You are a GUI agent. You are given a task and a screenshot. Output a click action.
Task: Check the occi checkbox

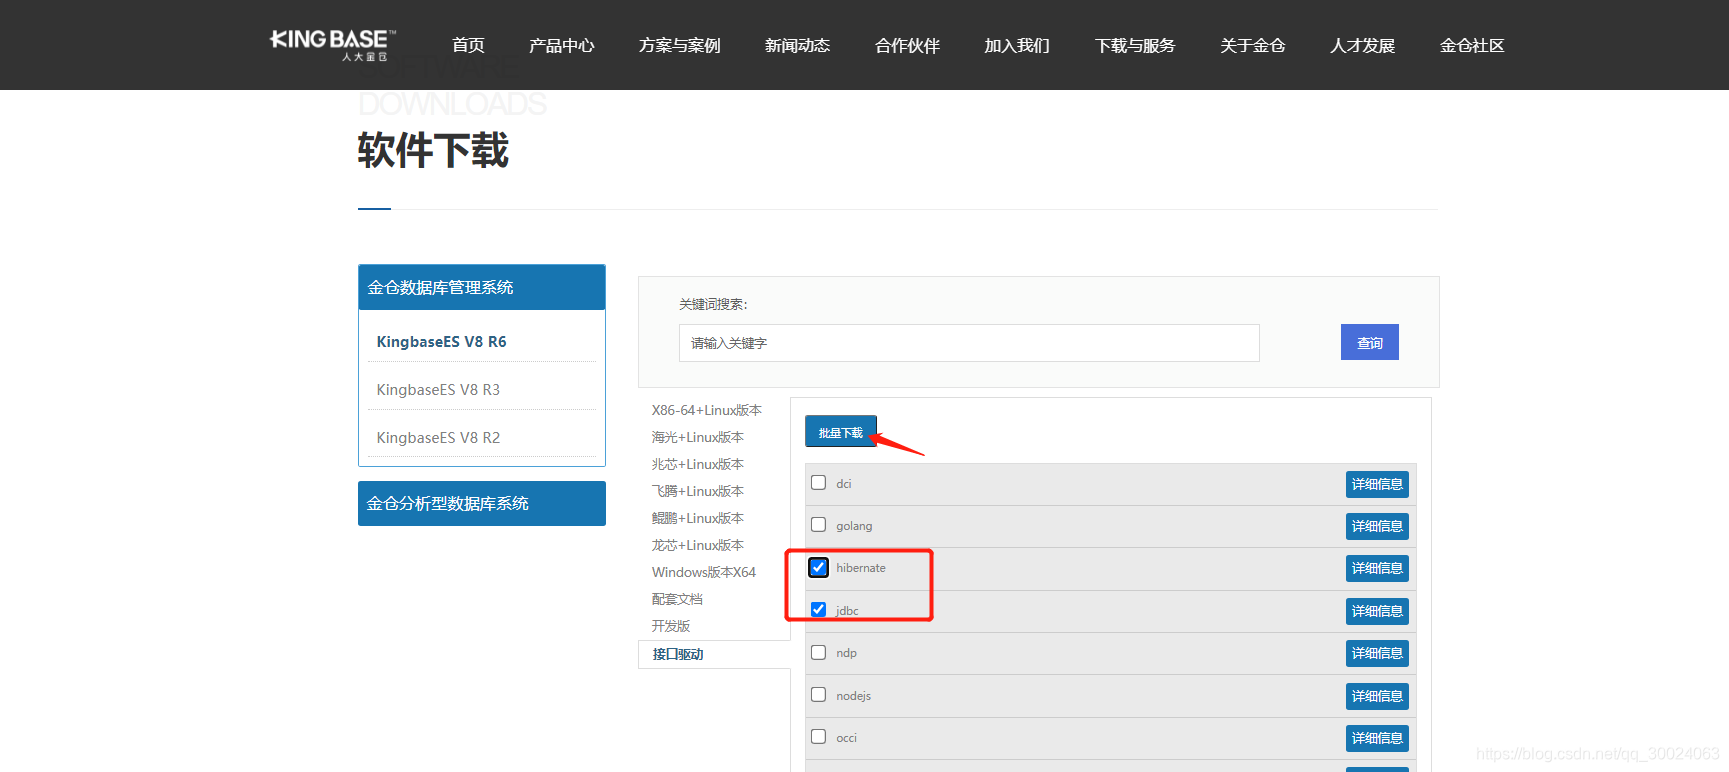pyautogui.click(x=818, y=736)
